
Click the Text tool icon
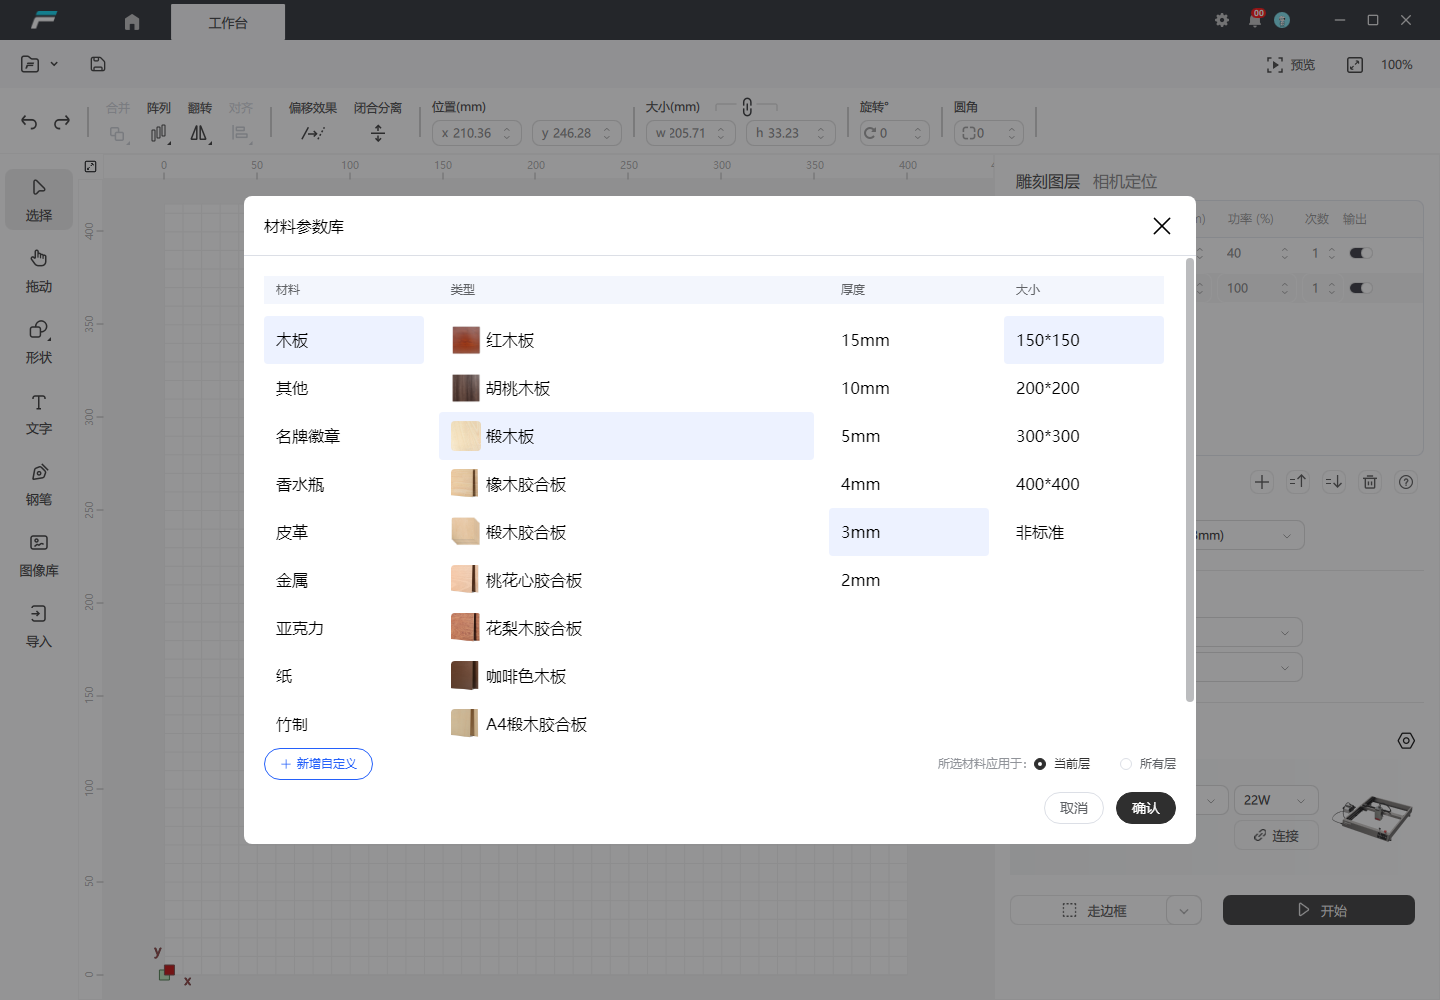coord(38,402)
